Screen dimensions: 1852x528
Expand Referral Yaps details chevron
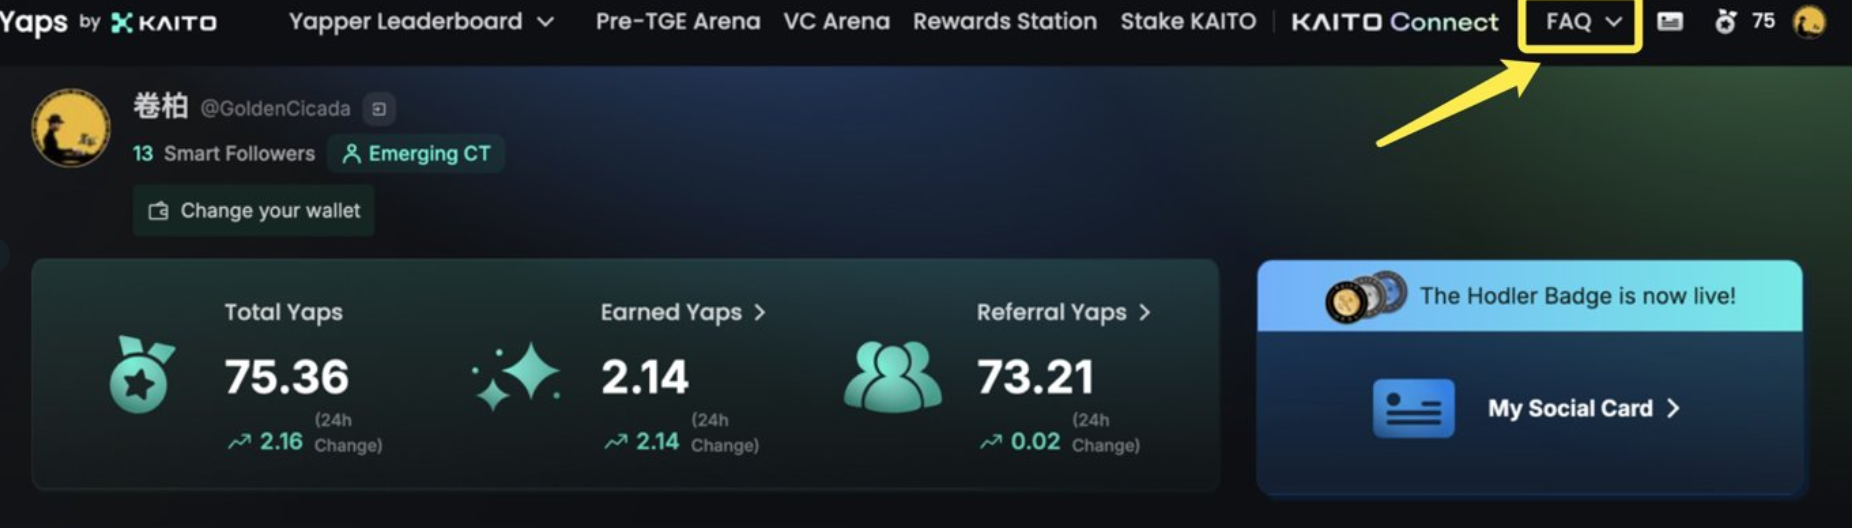pos(1145,313)
